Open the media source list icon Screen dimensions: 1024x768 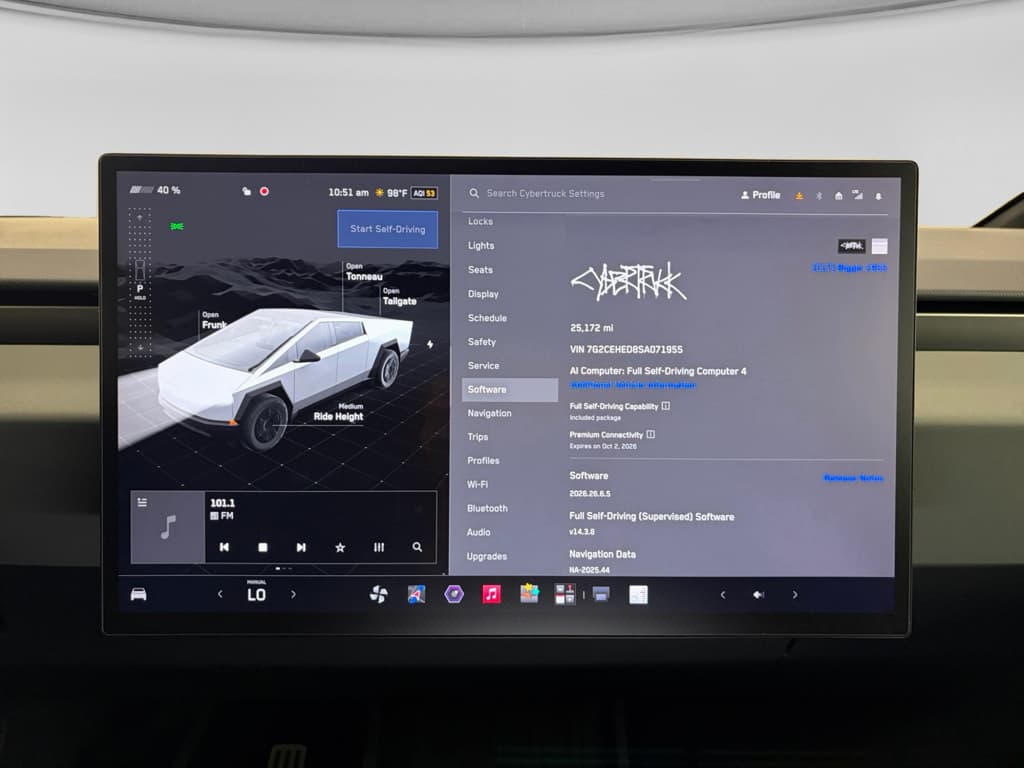pyautogui.click(x=142, y=502)
